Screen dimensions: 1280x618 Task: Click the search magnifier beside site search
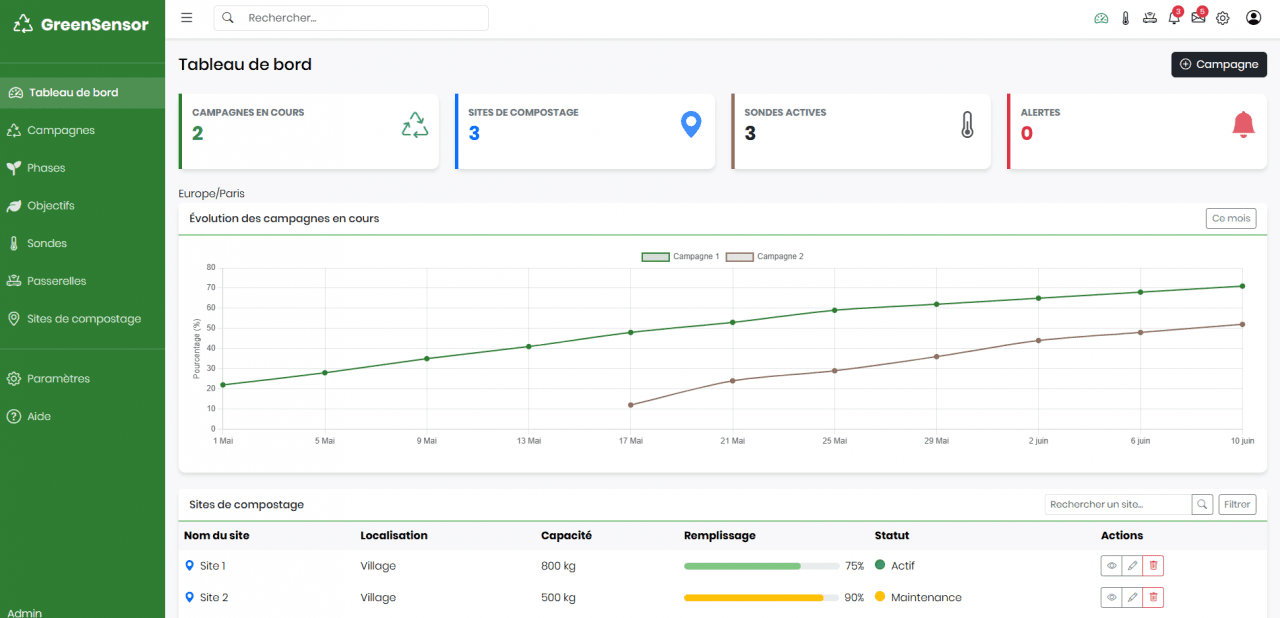point(1203,505)
